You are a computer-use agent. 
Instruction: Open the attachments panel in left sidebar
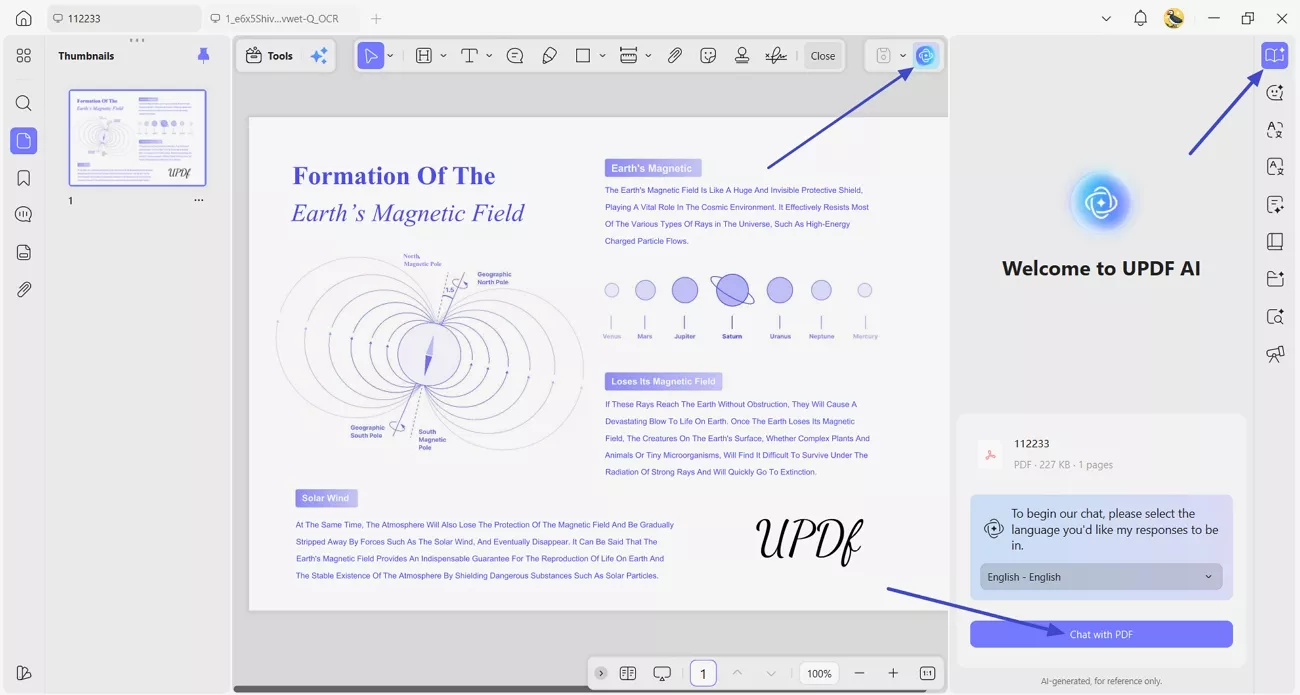tap(24, 289)
